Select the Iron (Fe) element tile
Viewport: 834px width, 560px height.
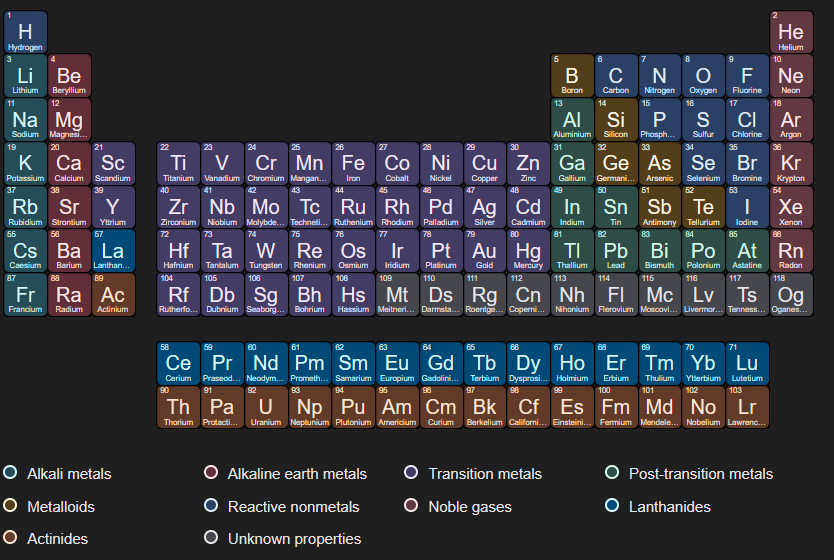[x=354, y=163]
